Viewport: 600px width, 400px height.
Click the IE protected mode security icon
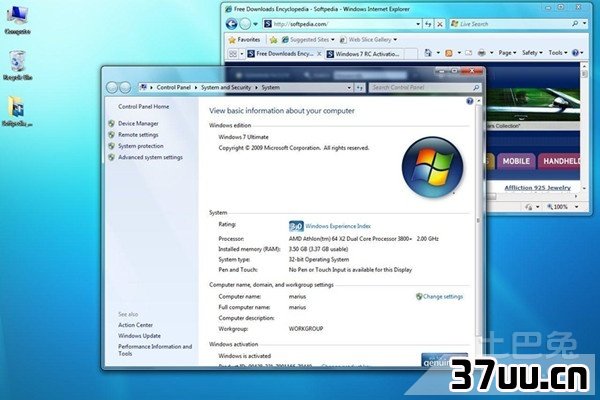tap(529, 207)
